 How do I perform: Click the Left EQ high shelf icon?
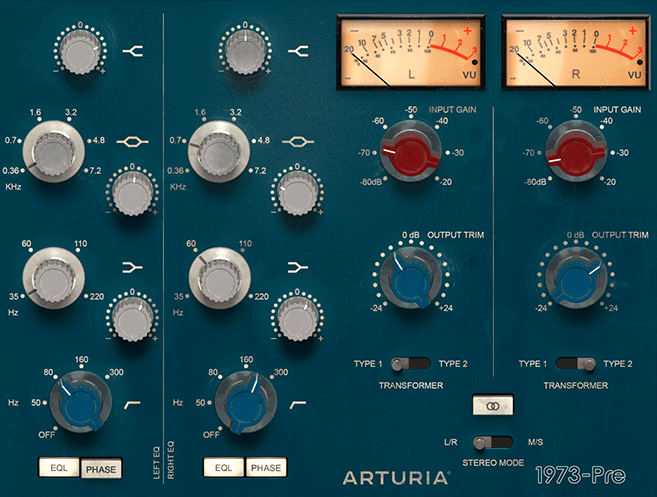click(133, 52)
